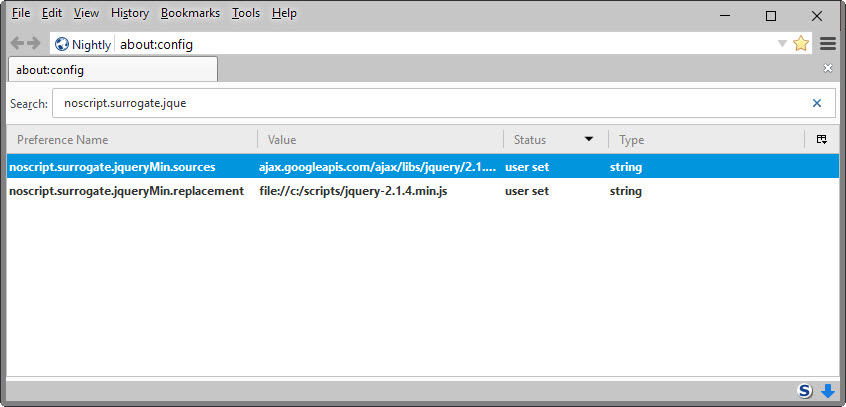Screen dimensions: 846x407
Task: Click 'string' type of the replacement row
Action: tap(626, 191)
